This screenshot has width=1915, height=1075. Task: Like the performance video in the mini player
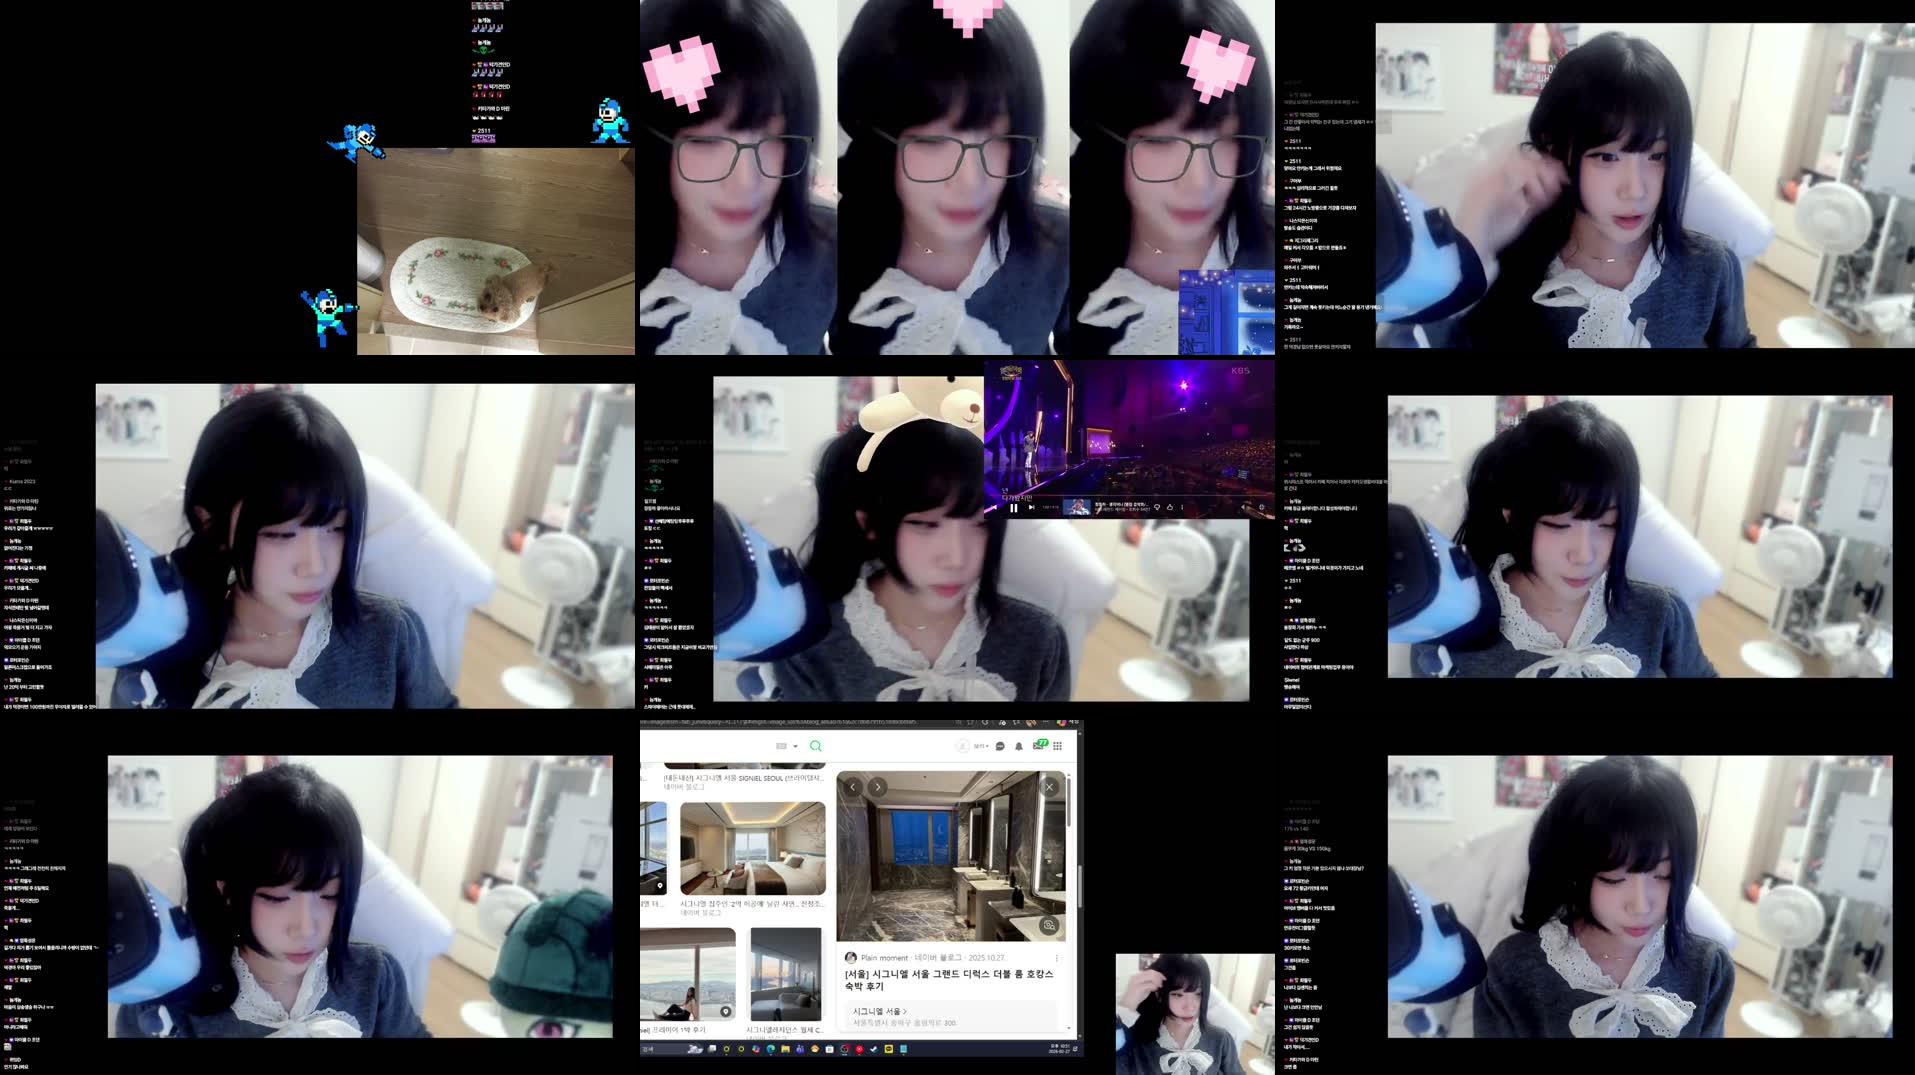[1157, 508]
